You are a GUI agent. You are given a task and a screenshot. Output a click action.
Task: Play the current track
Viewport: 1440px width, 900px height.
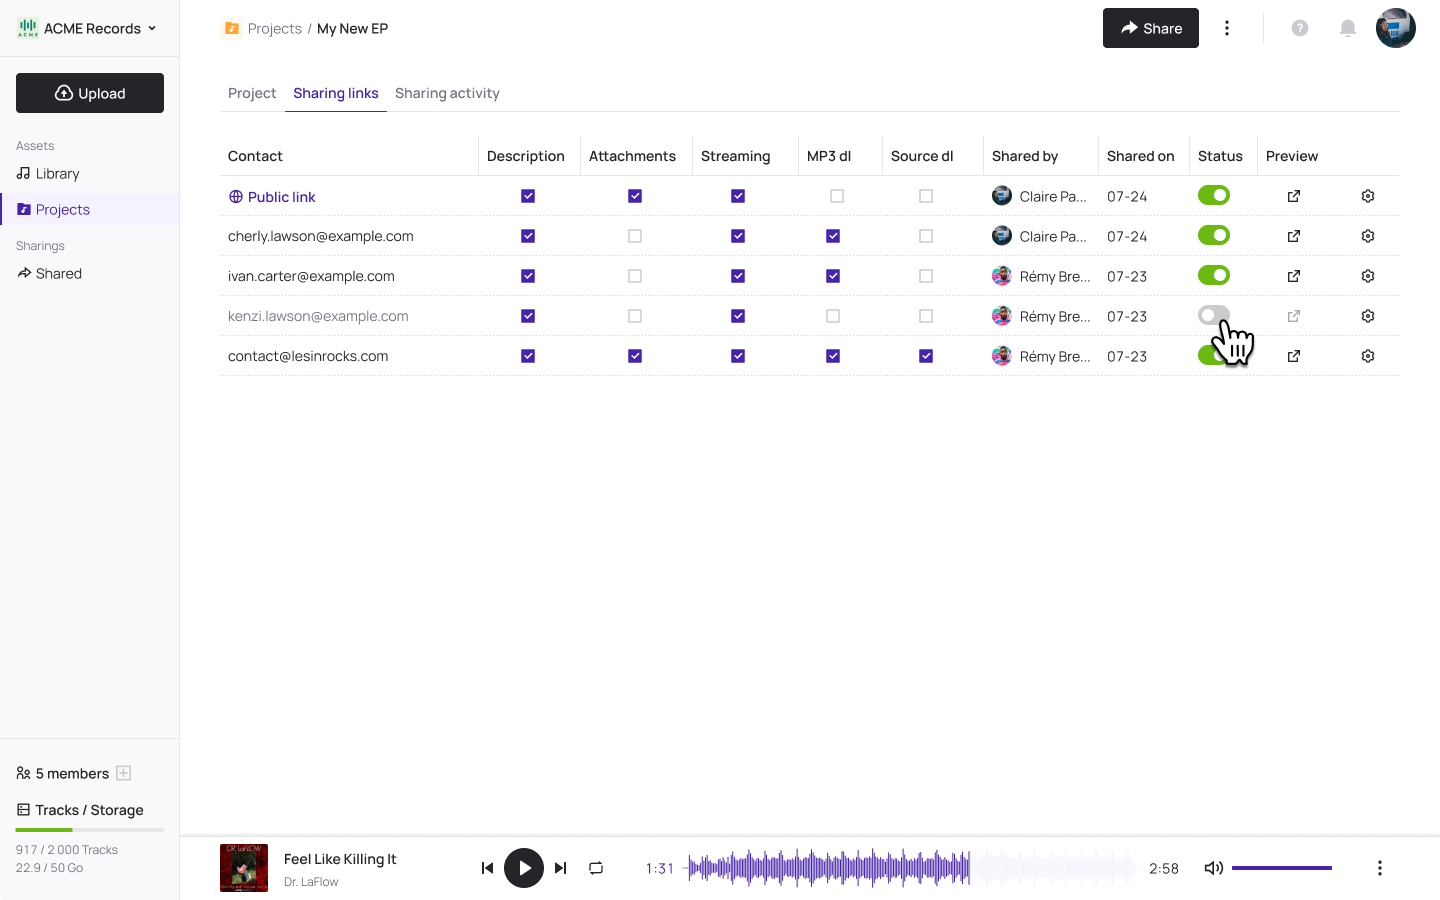[524, 868]
